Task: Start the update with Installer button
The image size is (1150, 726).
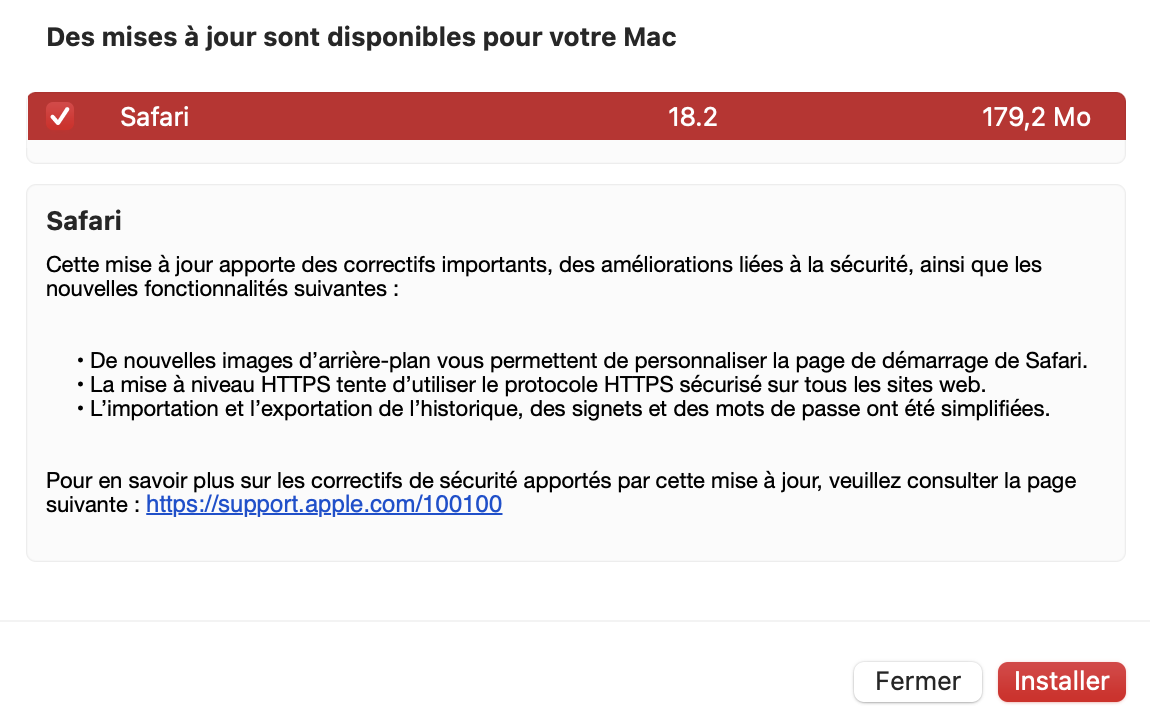Action: coord(1061,682)
